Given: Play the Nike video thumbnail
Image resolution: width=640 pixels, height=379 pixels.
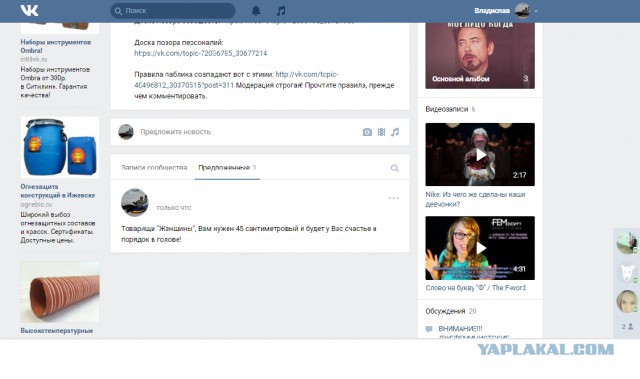Looking at the screenshot, I should point(480,155).
